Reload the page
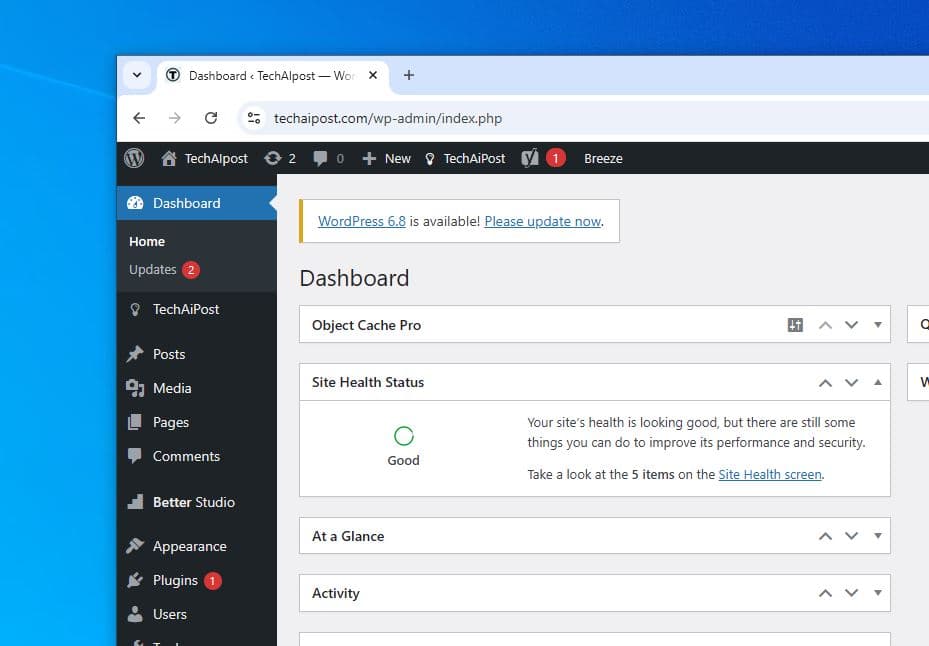This screenshot has height=646, width=929. 211,118
